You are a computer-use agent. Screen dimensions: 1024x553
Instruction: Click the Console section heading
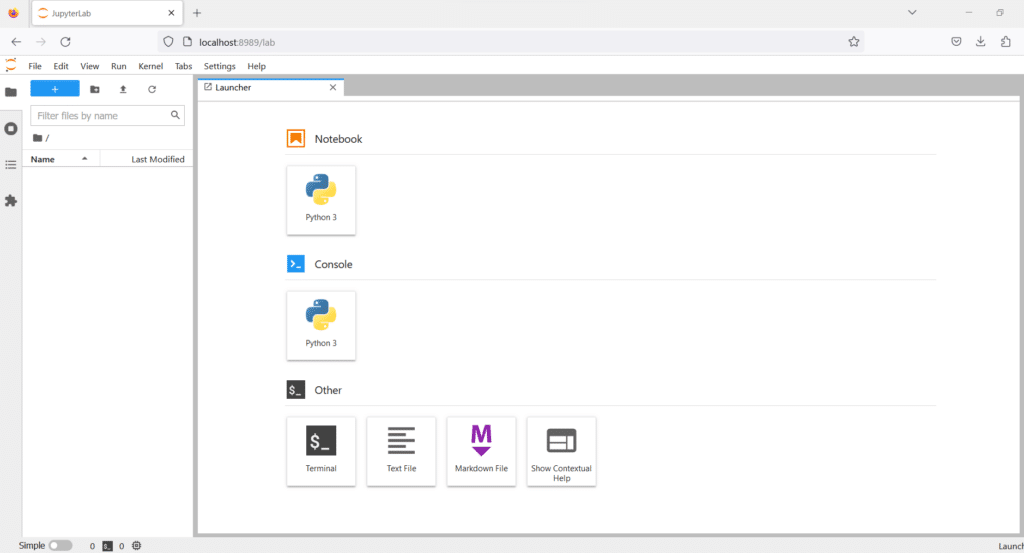tap(333, 264)
